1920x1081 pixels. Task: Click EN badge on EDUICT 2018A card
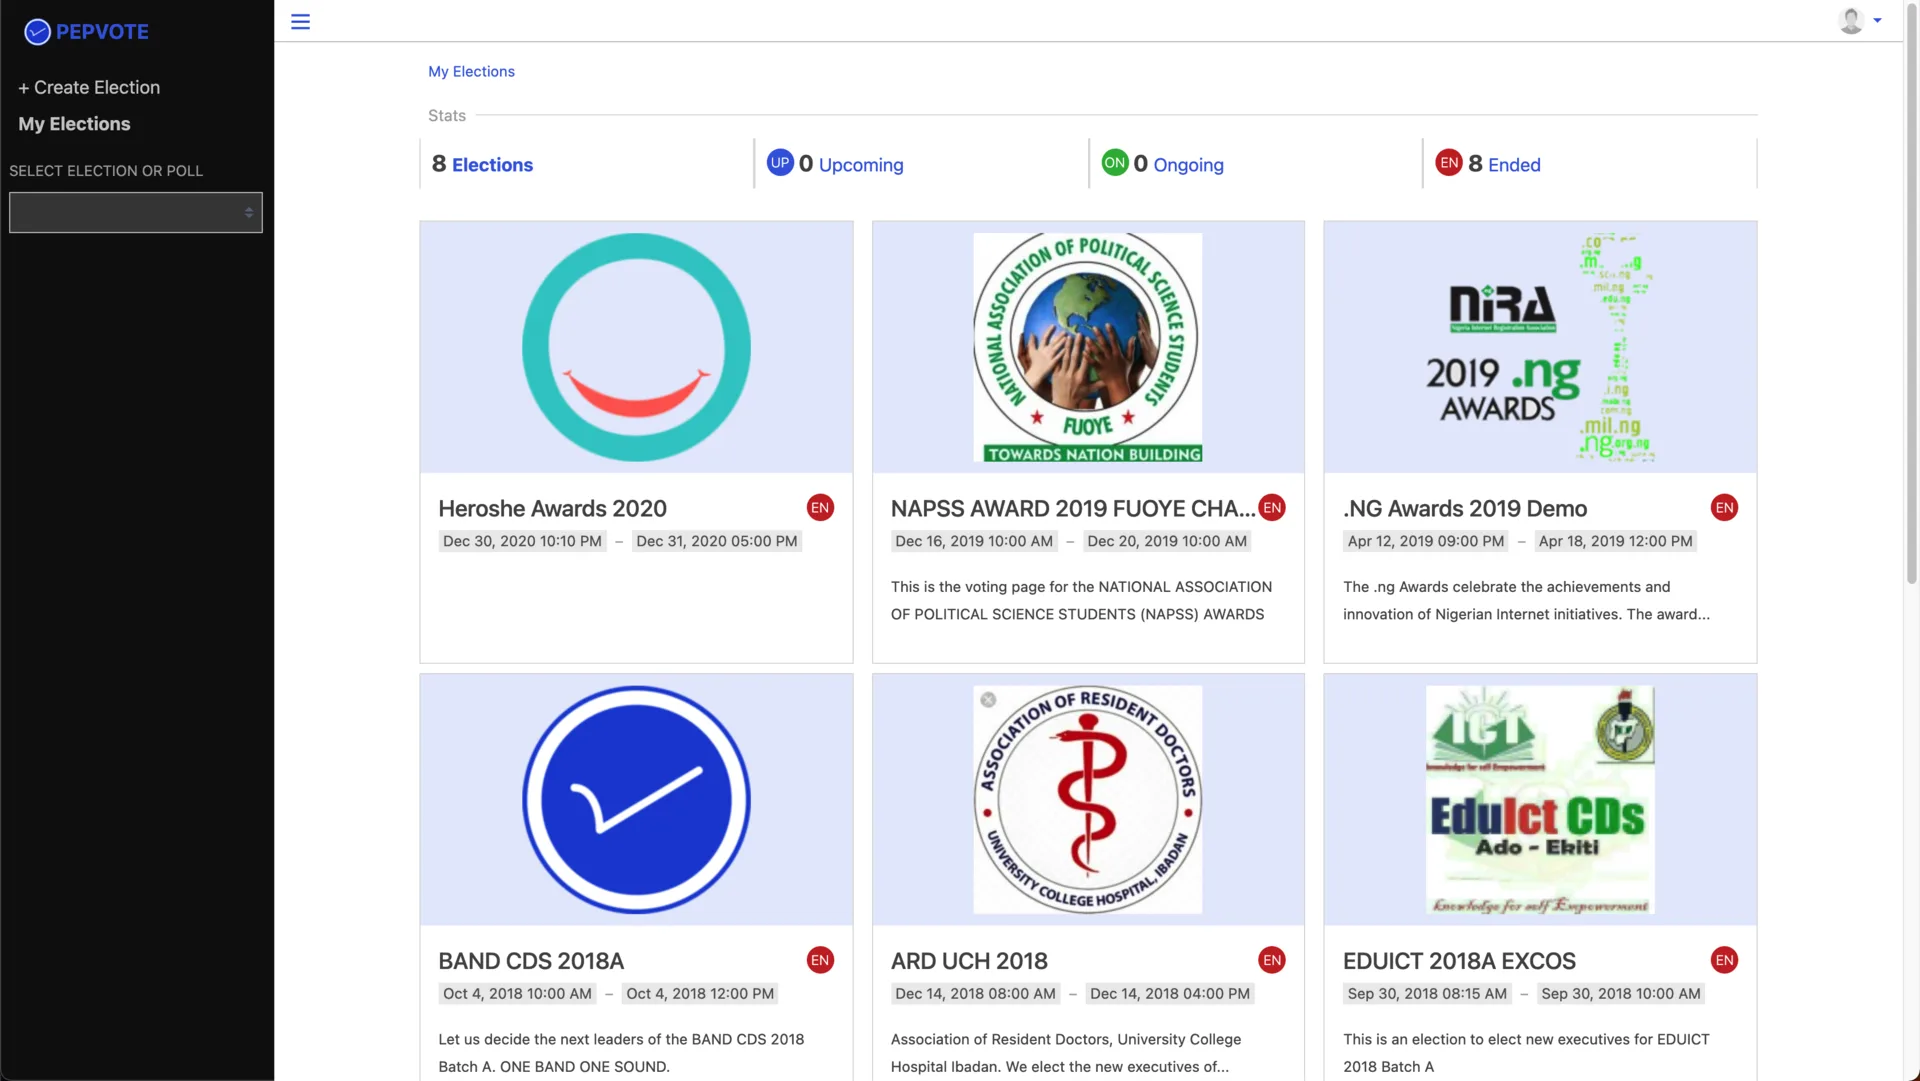(1724, 960)
